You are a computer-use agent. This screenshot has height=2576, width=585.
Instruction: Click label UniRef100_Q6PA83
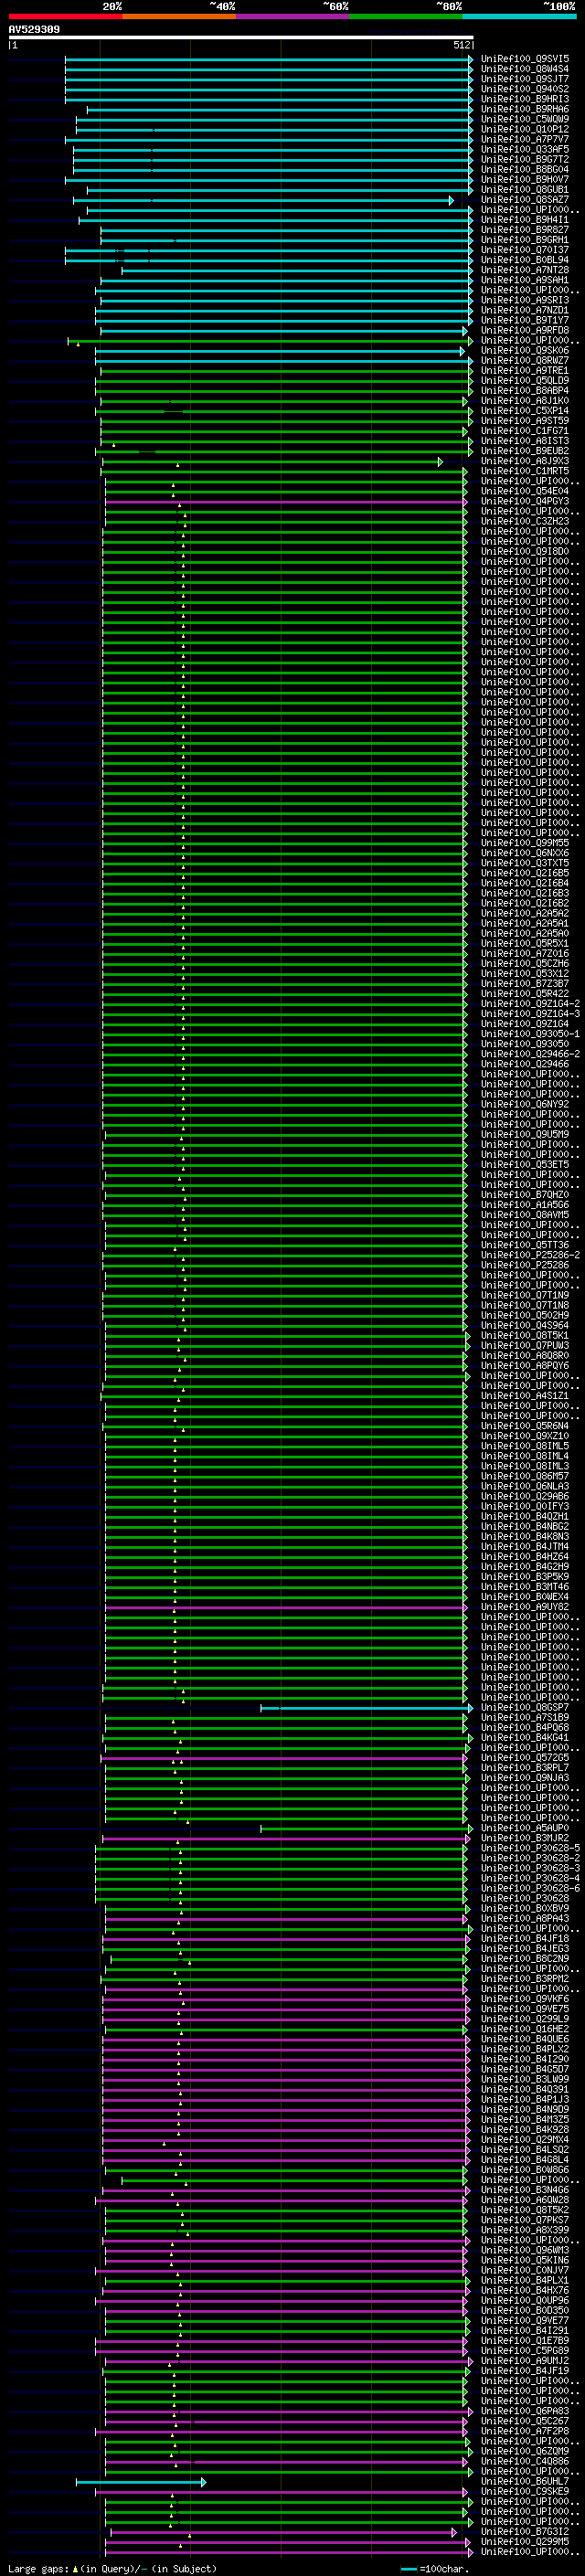click(x=525, y=2411)
